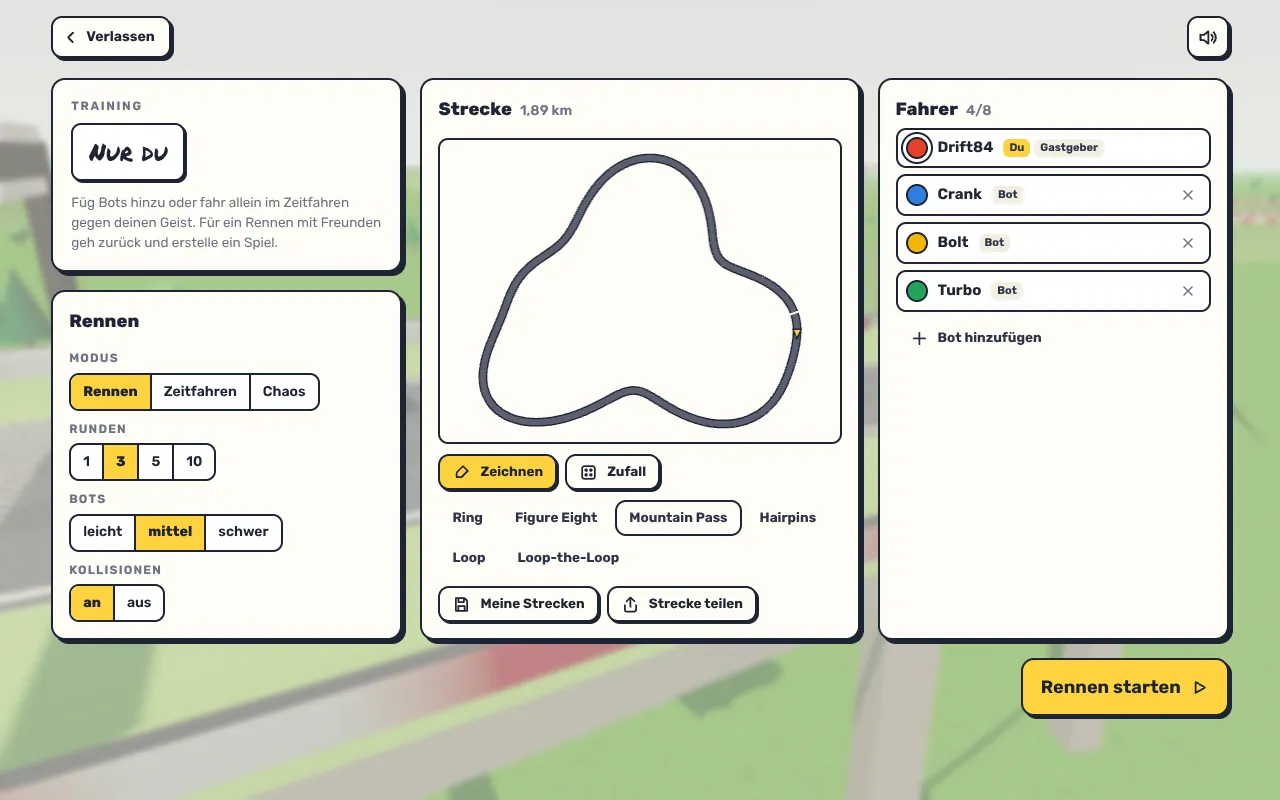Screen dimensions: 1280x800
Task: Remove the Turbo bot
Action: click(x=1188, y=291)
